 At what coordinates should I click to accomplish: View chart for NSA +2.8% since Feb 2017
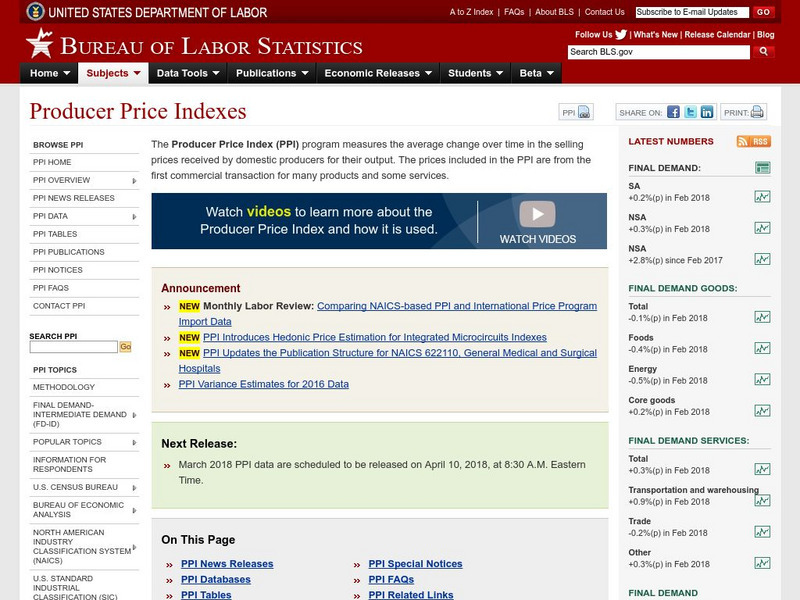pos(762,259)
